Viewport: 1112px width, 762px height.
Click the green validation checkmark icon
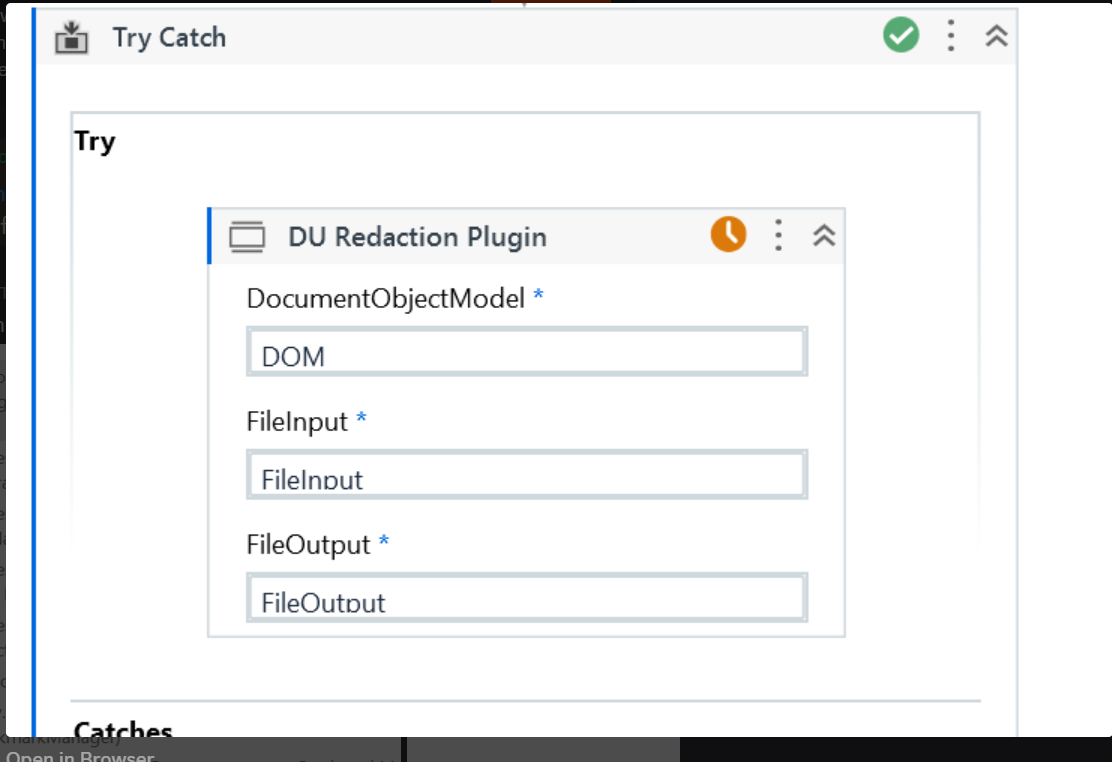pos(901,37)
